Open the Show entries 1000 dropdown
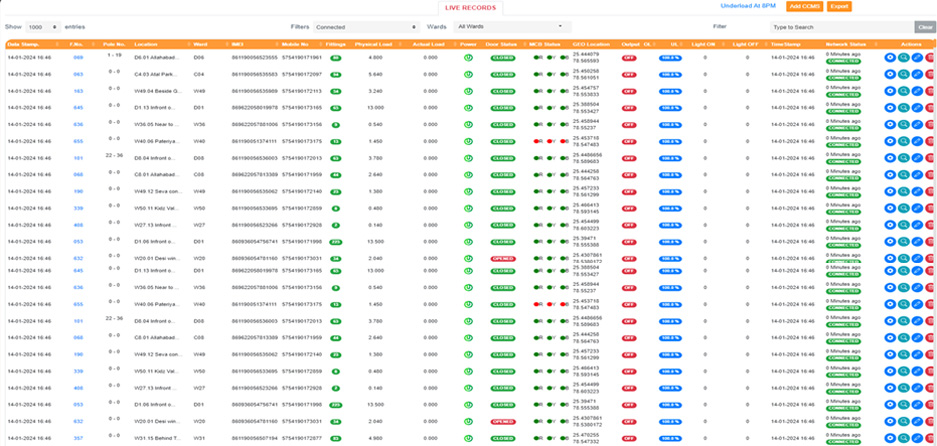The image size is (937, 446). pyautogui.click(x=43, y=27)
